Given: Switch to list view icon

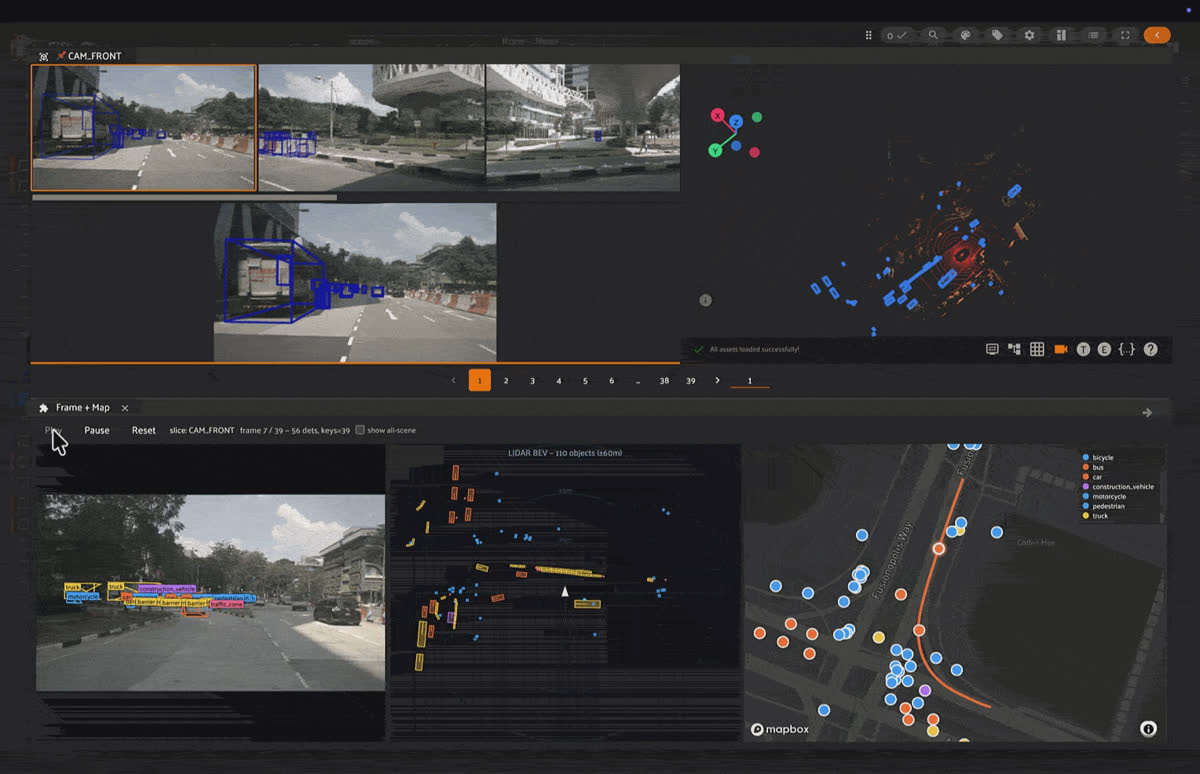Looking at the screenshot, I should (x=1093, y=35).
